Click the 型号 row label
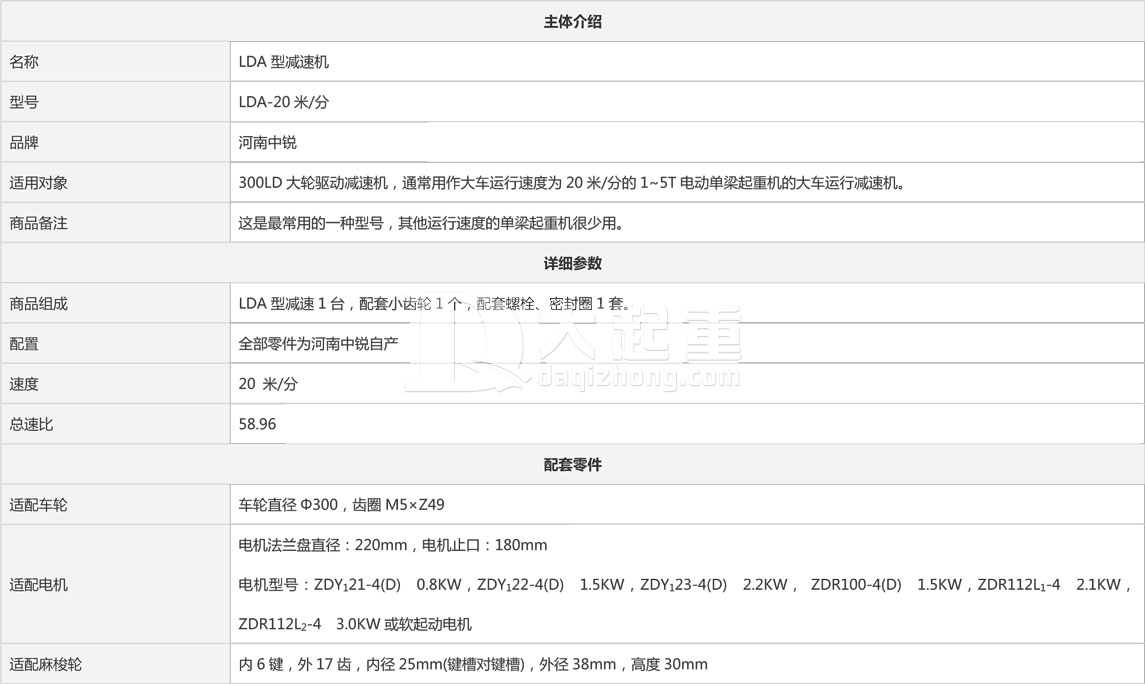The width and height of the screenshot is (1145, 684). pos(24,102)
